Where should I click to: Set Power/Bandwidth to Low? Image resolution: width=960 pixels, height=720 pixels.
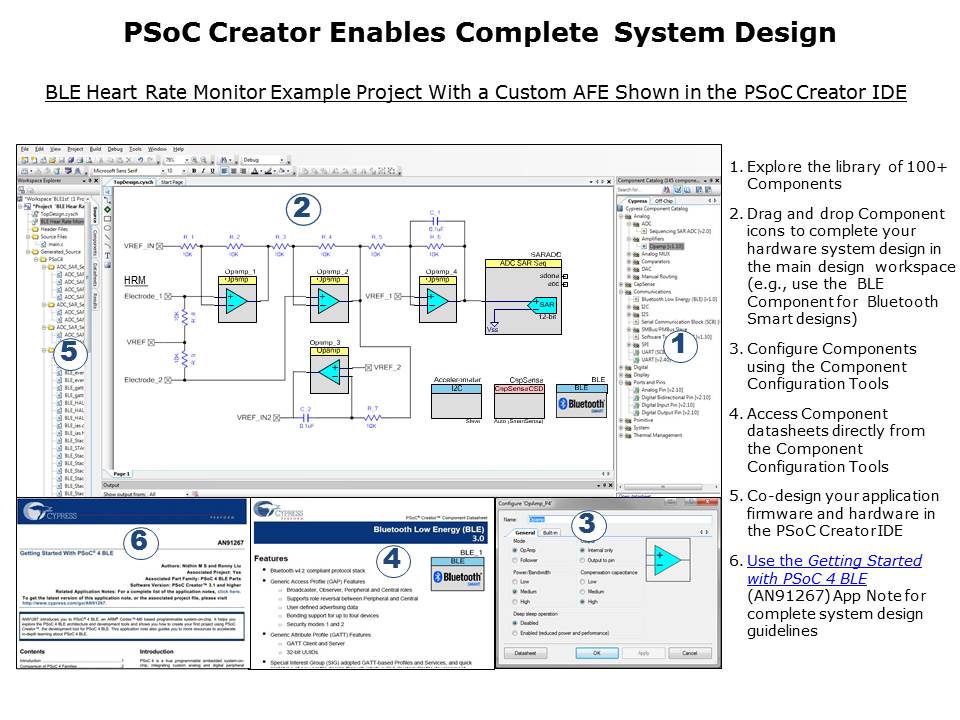tap(514, 581)
